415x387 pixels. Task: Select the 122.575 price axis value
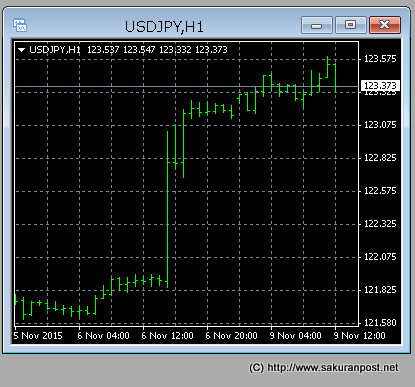(380, 191)
